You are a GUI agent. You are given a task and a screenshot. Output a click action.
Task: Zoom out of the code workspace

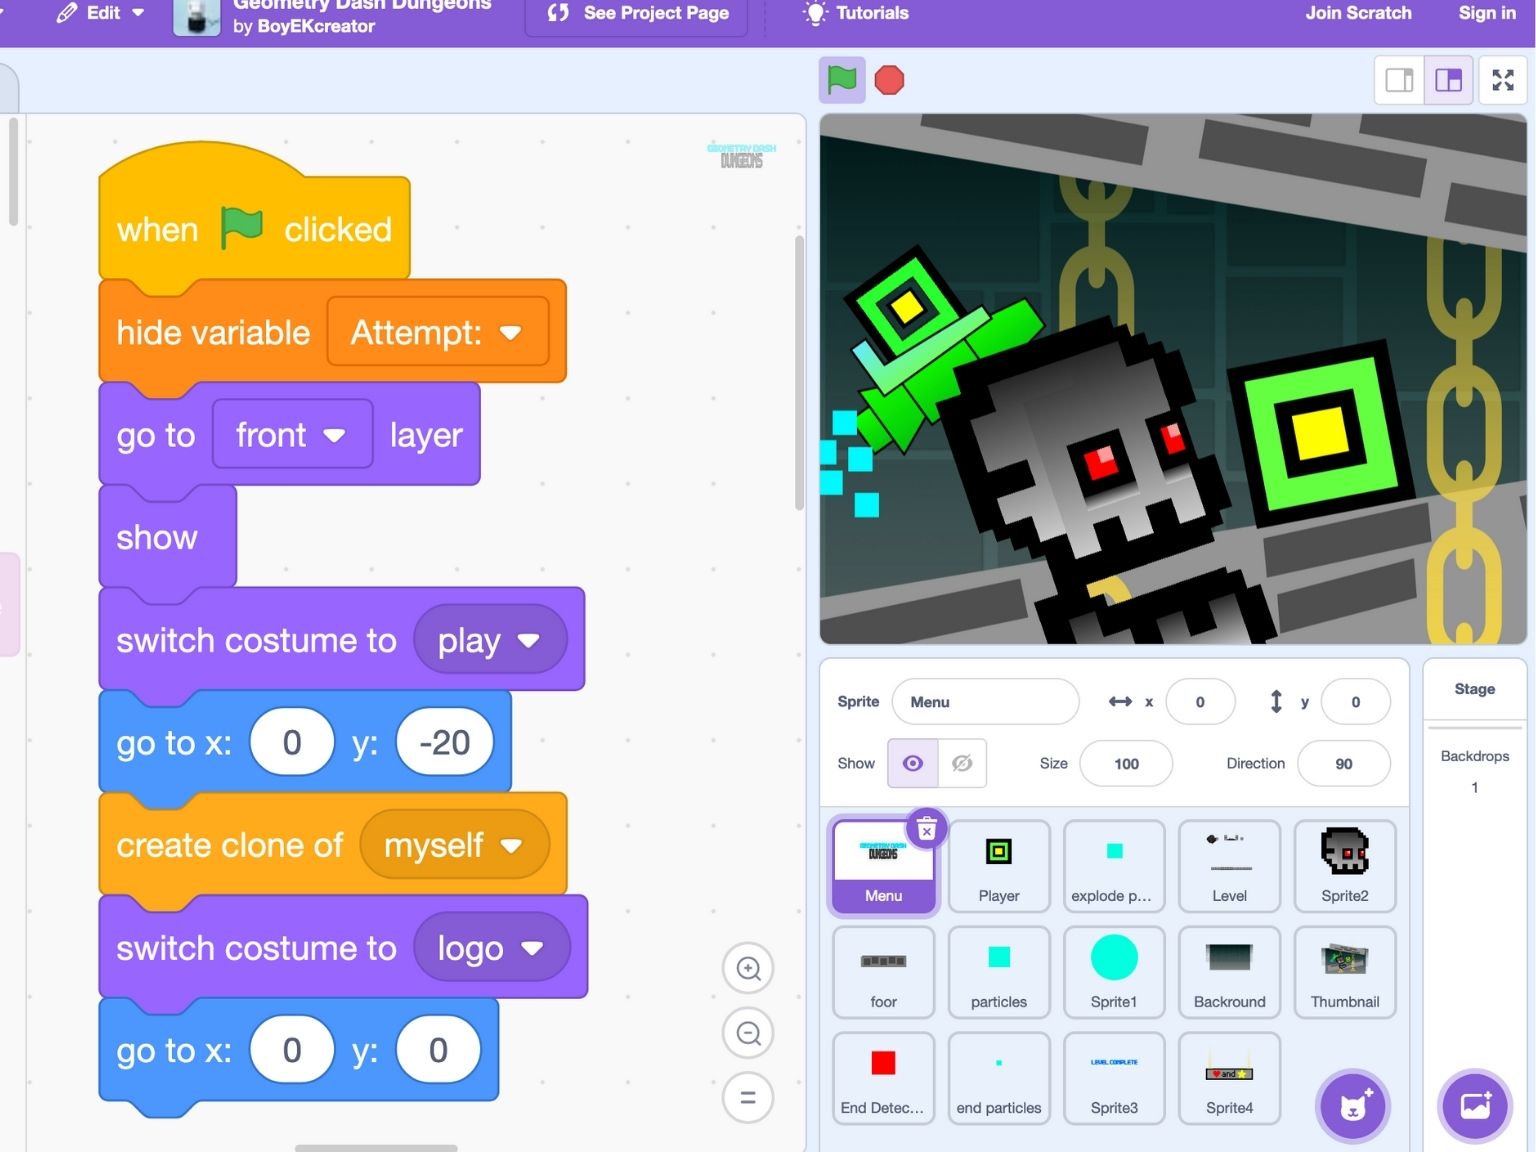tap(748, 1033)
